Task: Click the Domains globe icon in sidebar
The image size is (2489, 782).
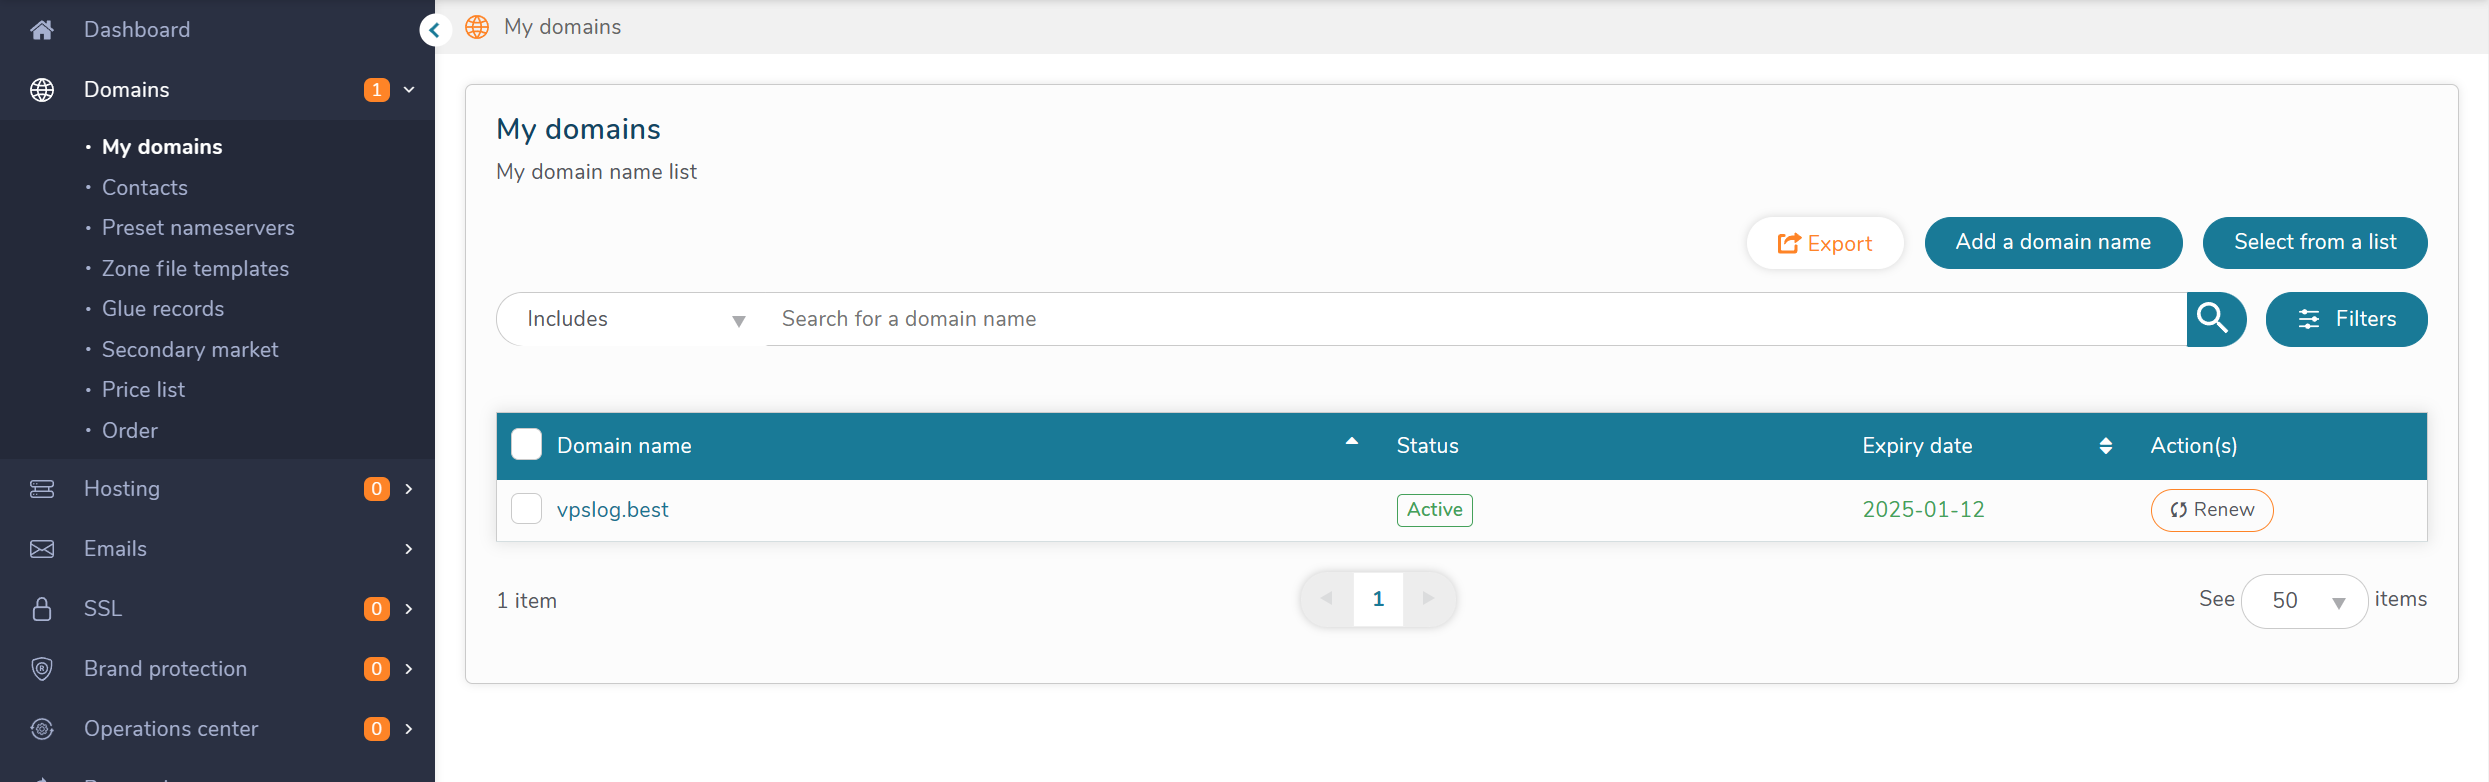Action: coord(42,90)
